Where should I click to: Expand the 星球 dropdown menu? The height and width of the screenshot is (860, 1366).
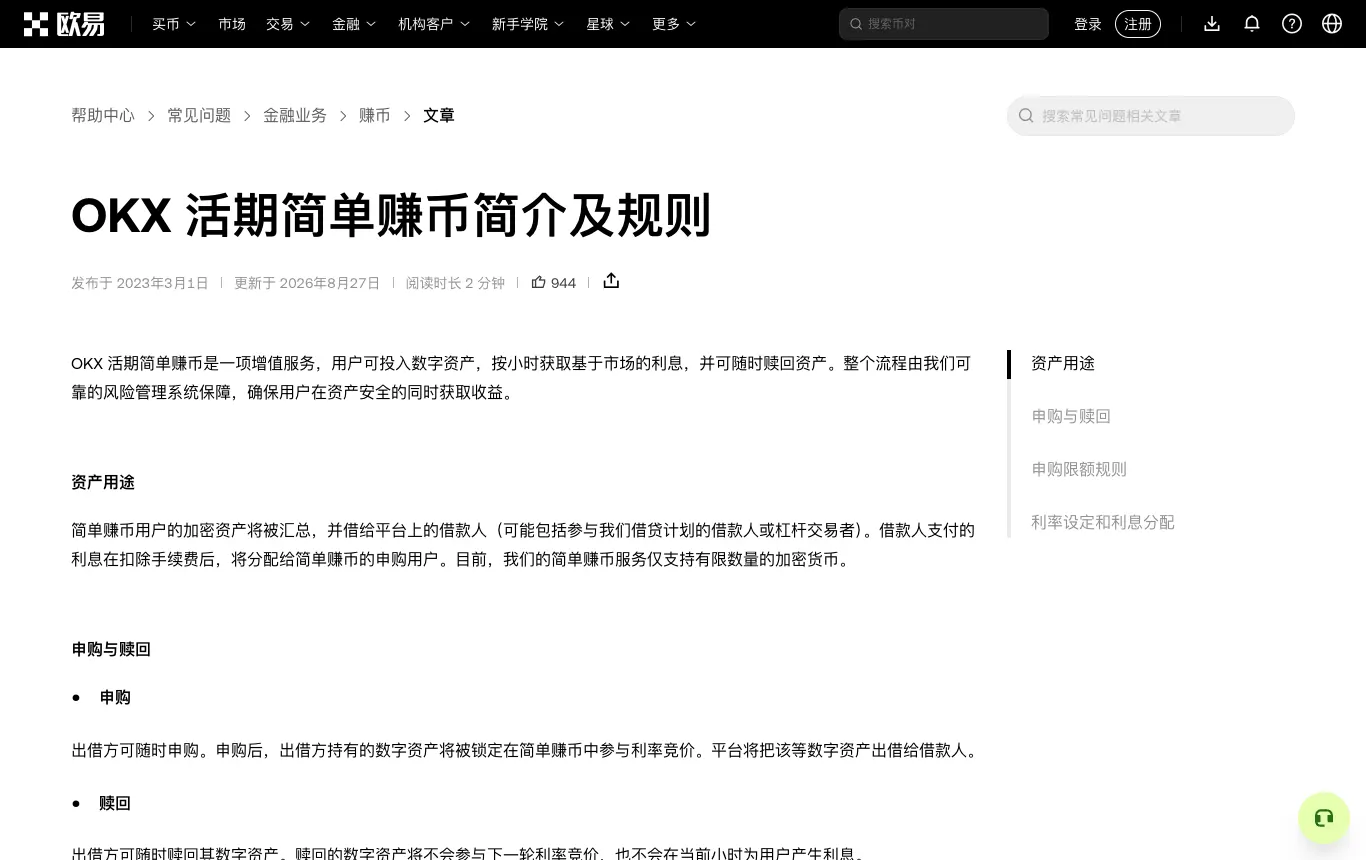click(608, 24)
